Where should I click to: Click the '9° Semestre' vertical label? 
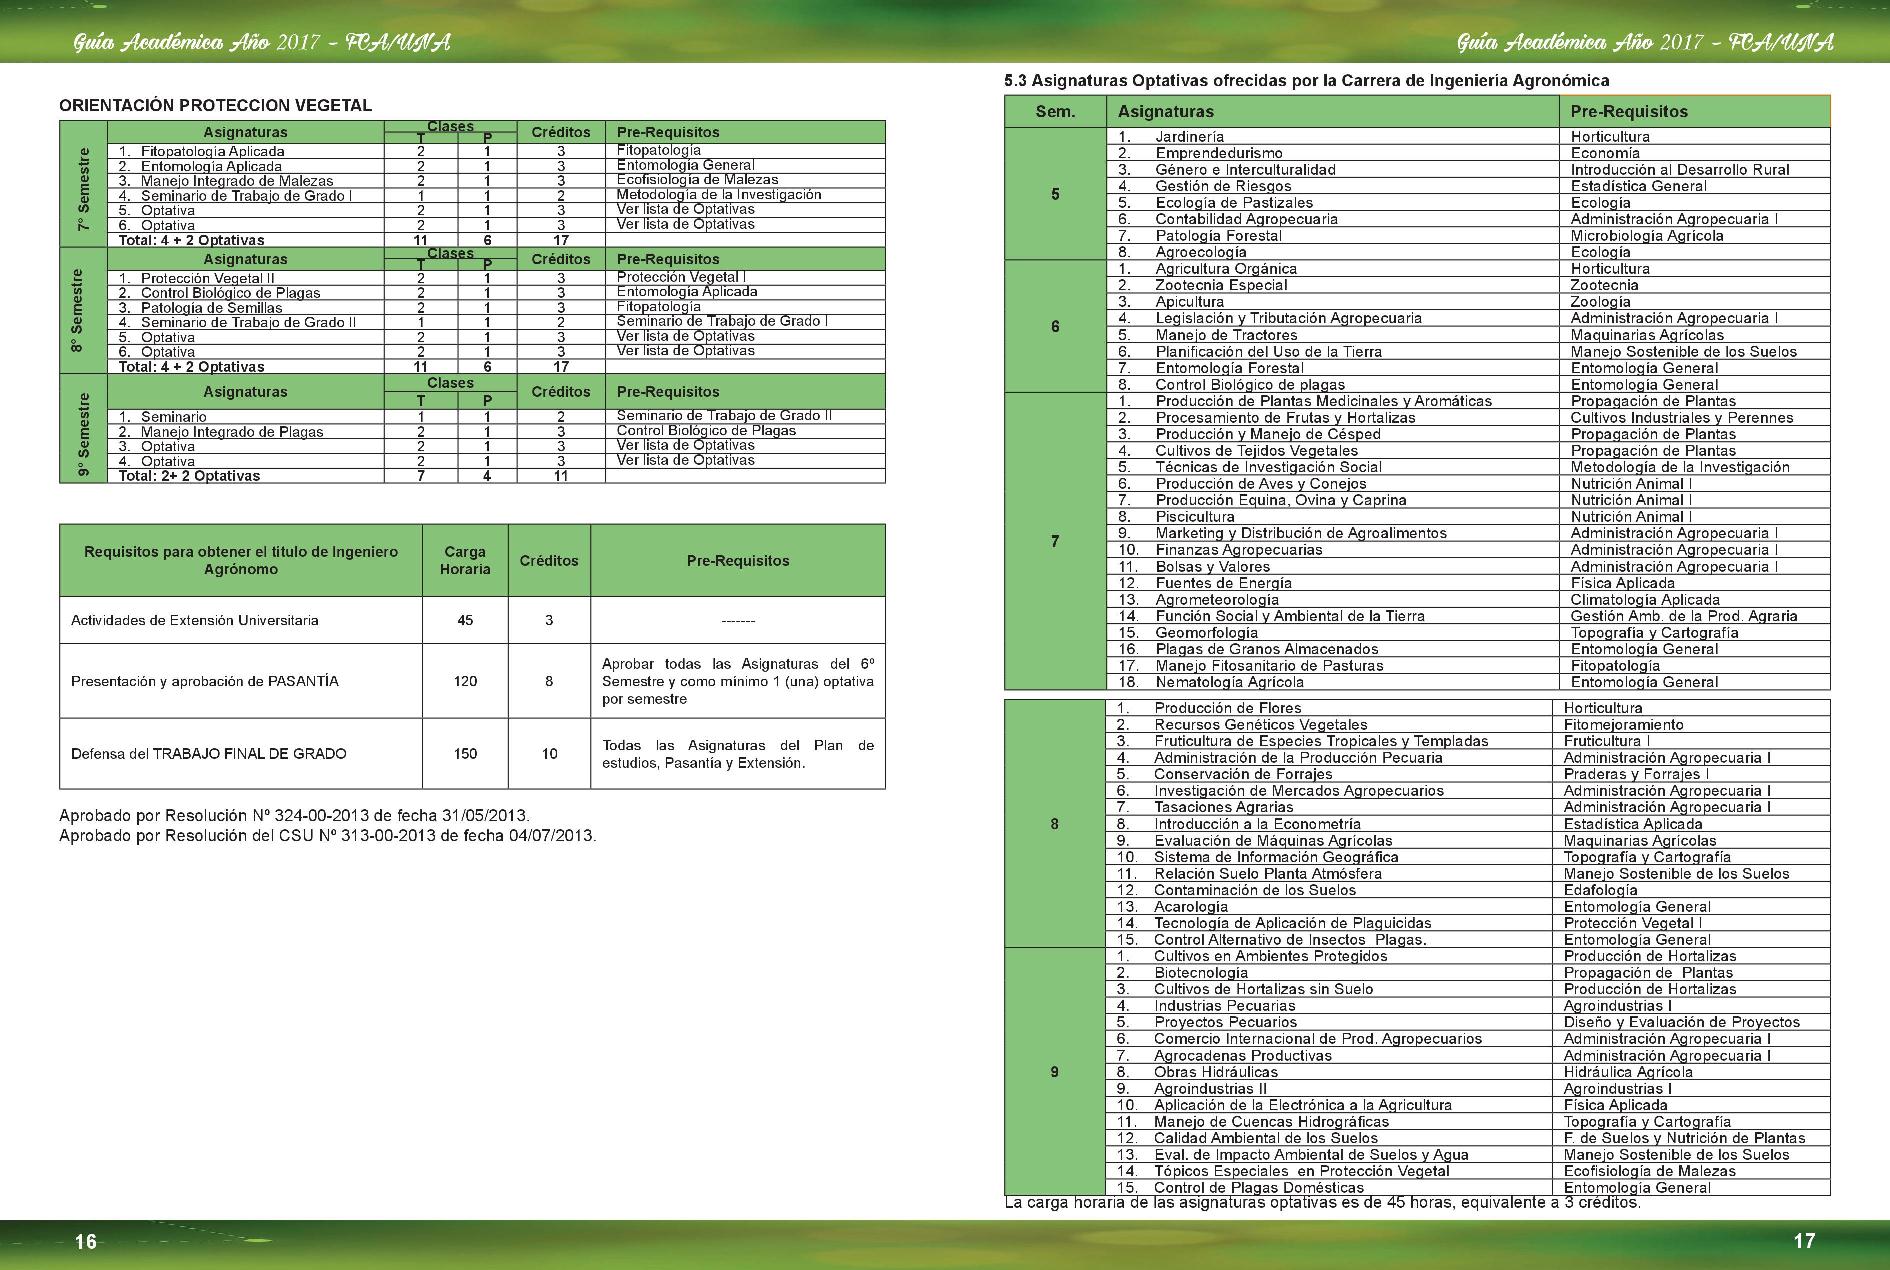83,434
